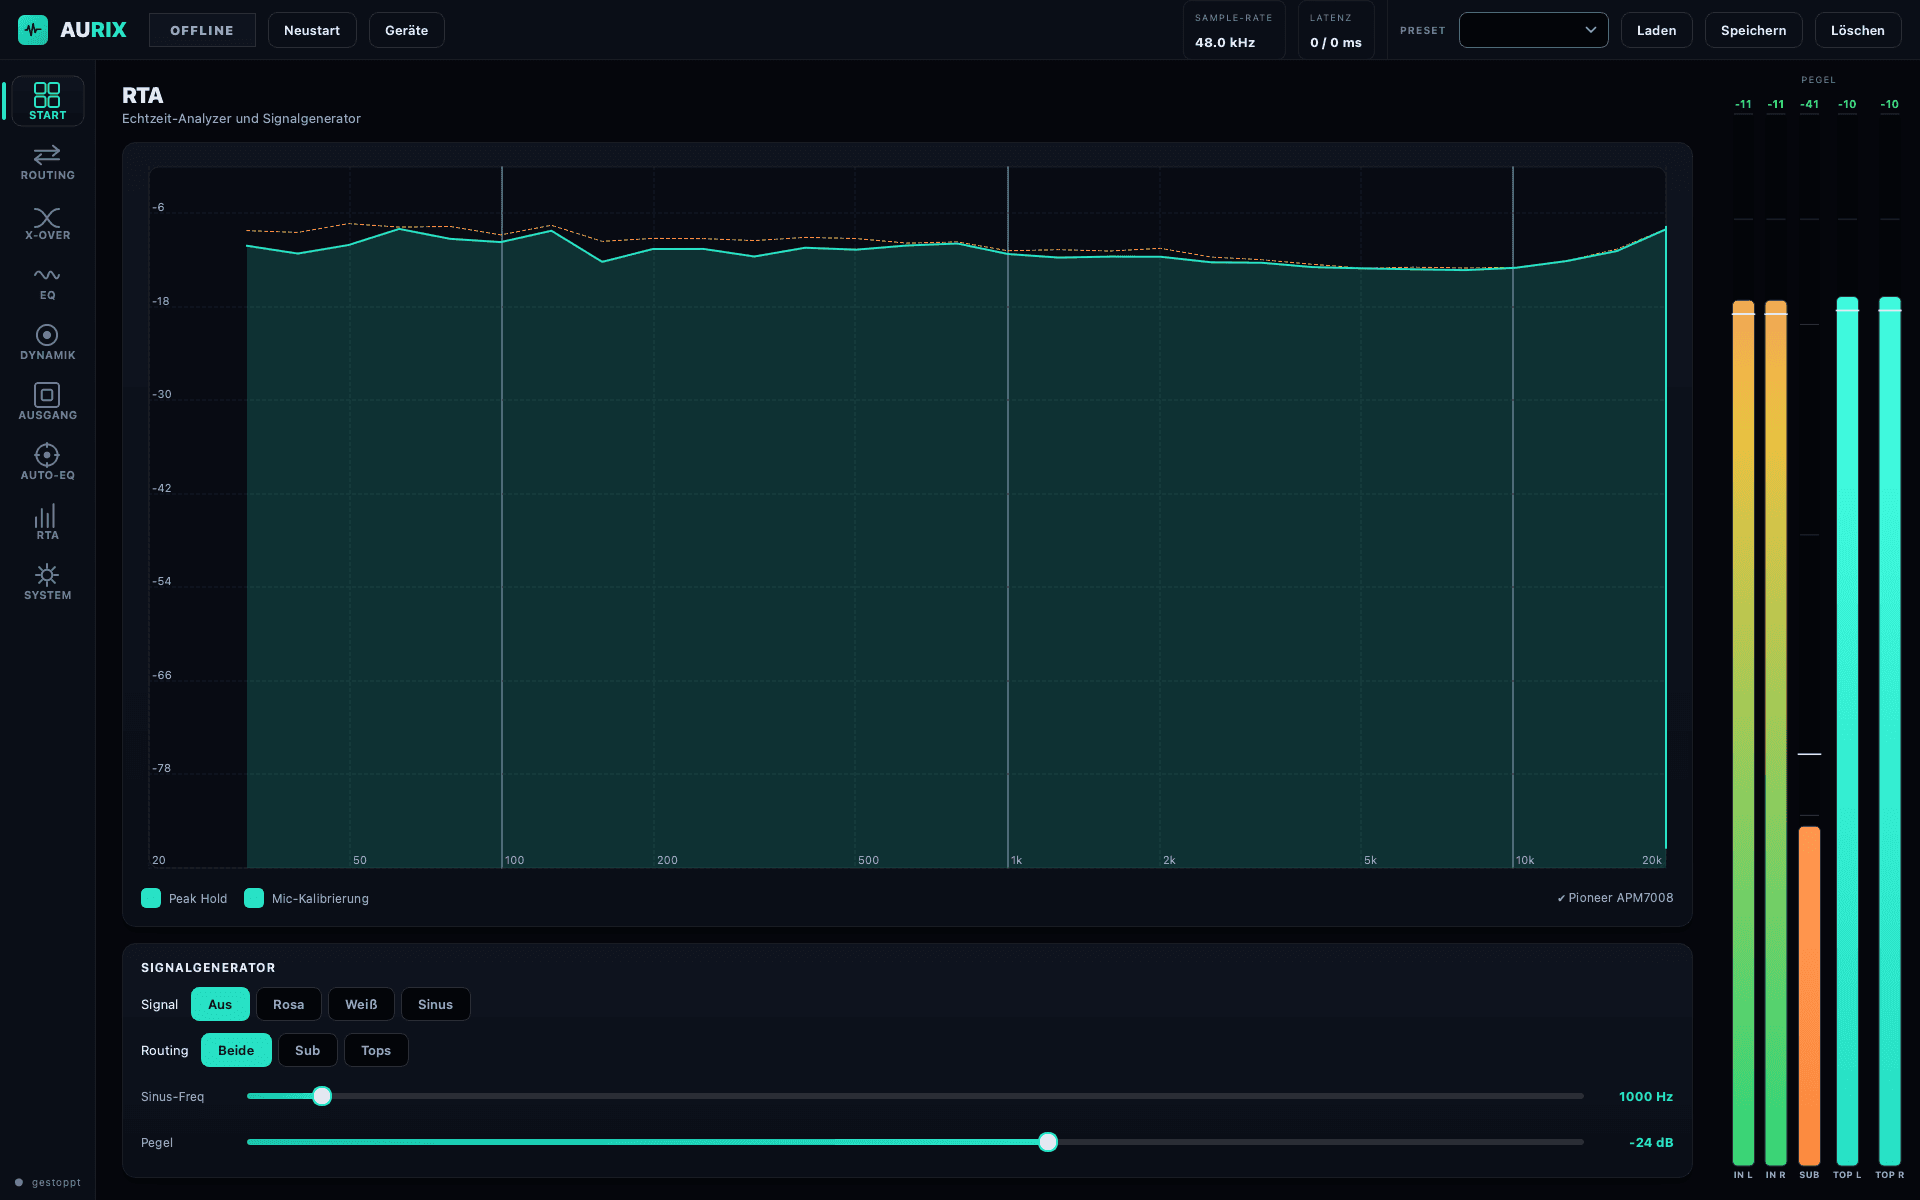Open the Preset dropdown
Screen dimensions: 1920x1200
click(1533, 30)
